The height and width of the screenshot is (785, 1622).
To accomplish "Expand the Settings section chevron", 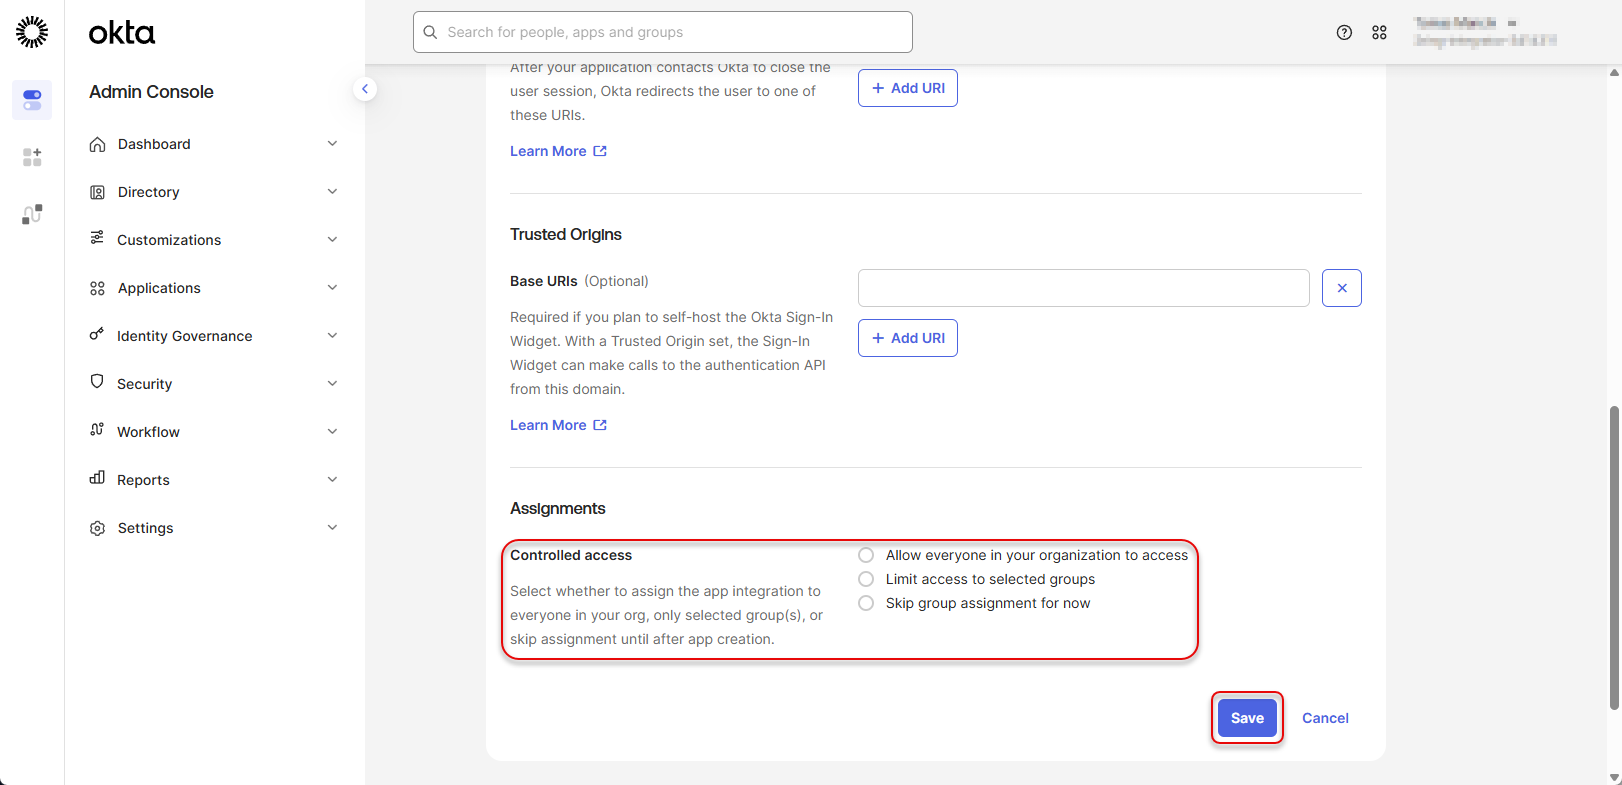I will (332, 528).
